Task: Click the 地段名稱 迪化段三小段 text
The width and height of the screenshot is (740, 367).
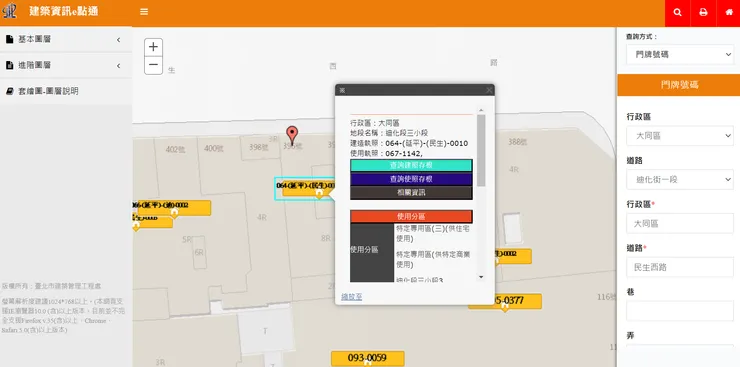Action: point(389,133)
